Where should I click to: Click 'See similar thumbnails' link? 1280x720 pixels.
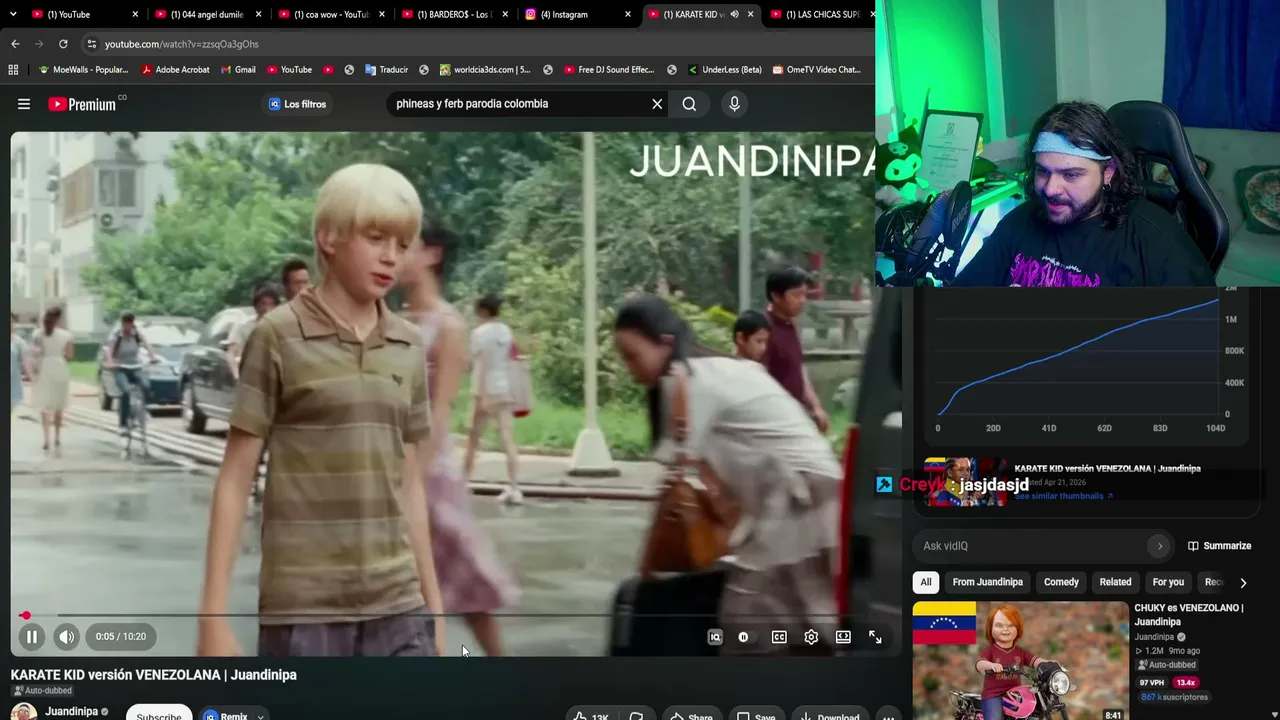tap(1063, 496)
